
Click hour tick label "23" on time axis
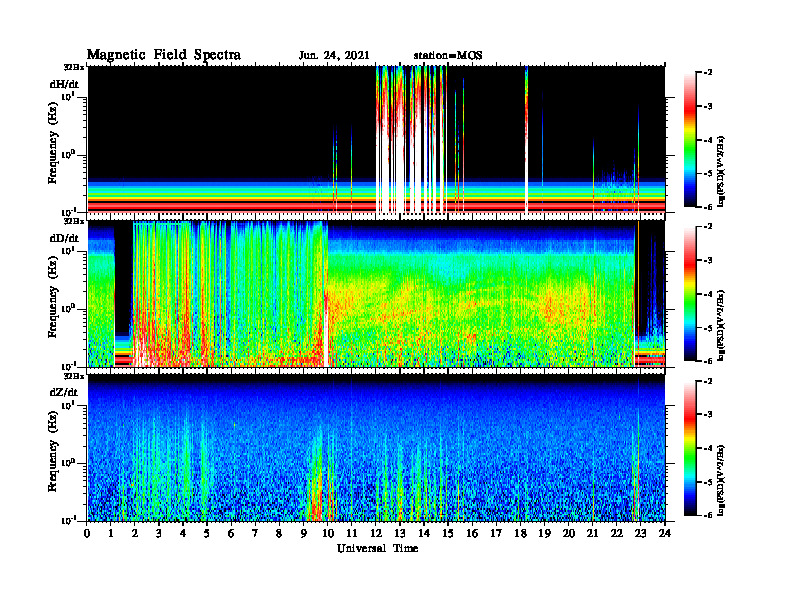tap(641, 533)
